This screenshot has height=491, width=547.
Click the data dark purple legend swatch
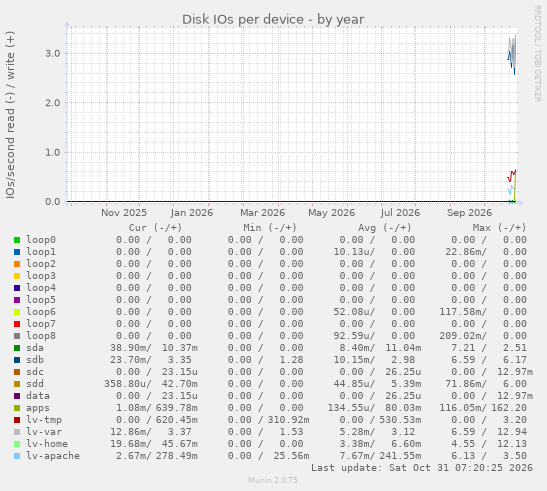pos(17,396)
